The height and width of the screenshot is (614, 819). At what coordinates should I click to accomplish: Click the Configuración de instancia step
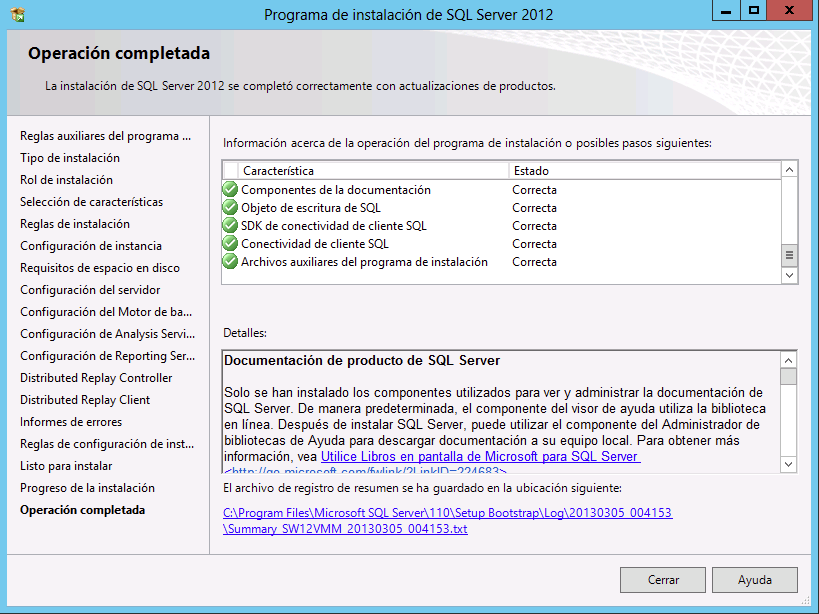click(x=91, y=246)
